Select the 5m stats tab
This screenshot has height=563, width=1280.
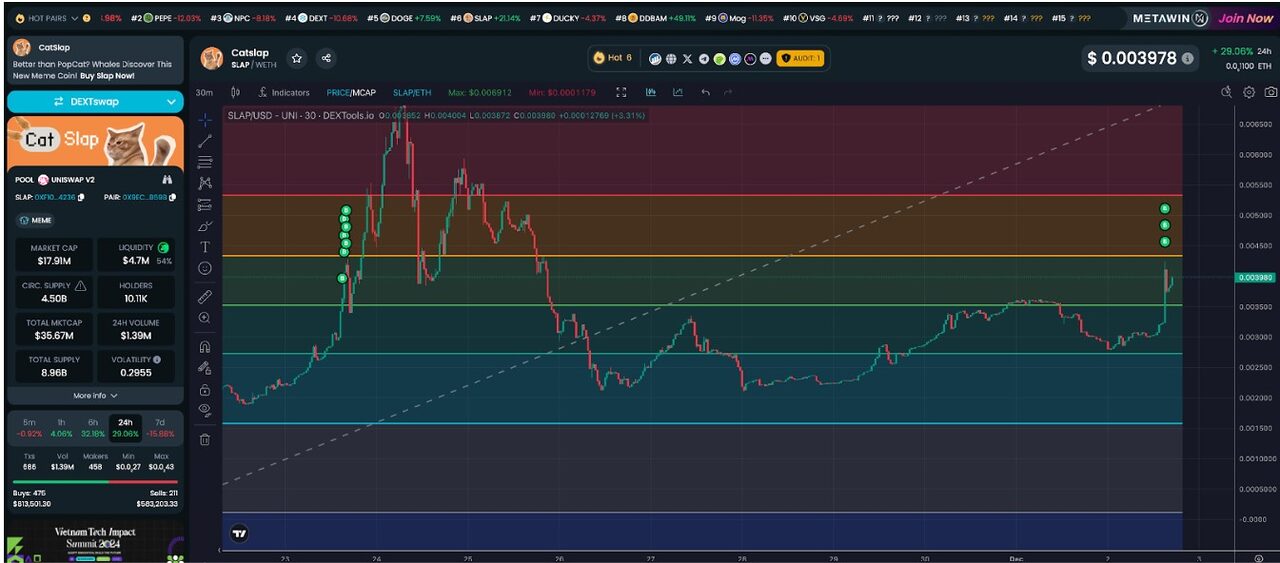click(29, 429)
